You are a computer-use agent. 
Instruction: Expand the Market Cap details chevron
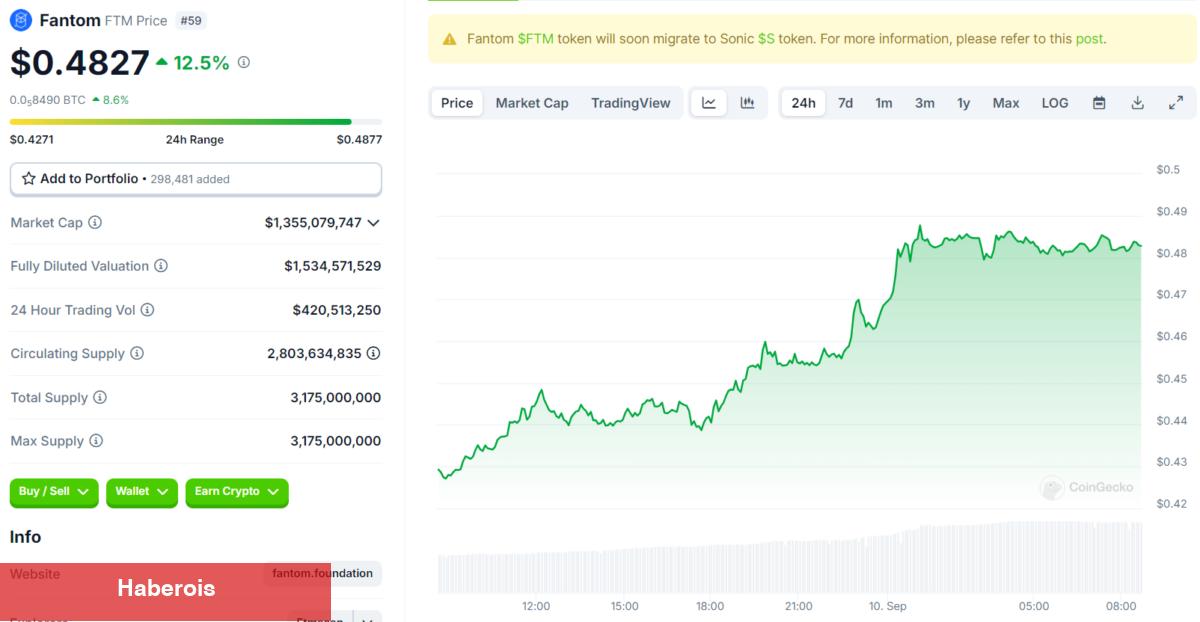(373, 223)
